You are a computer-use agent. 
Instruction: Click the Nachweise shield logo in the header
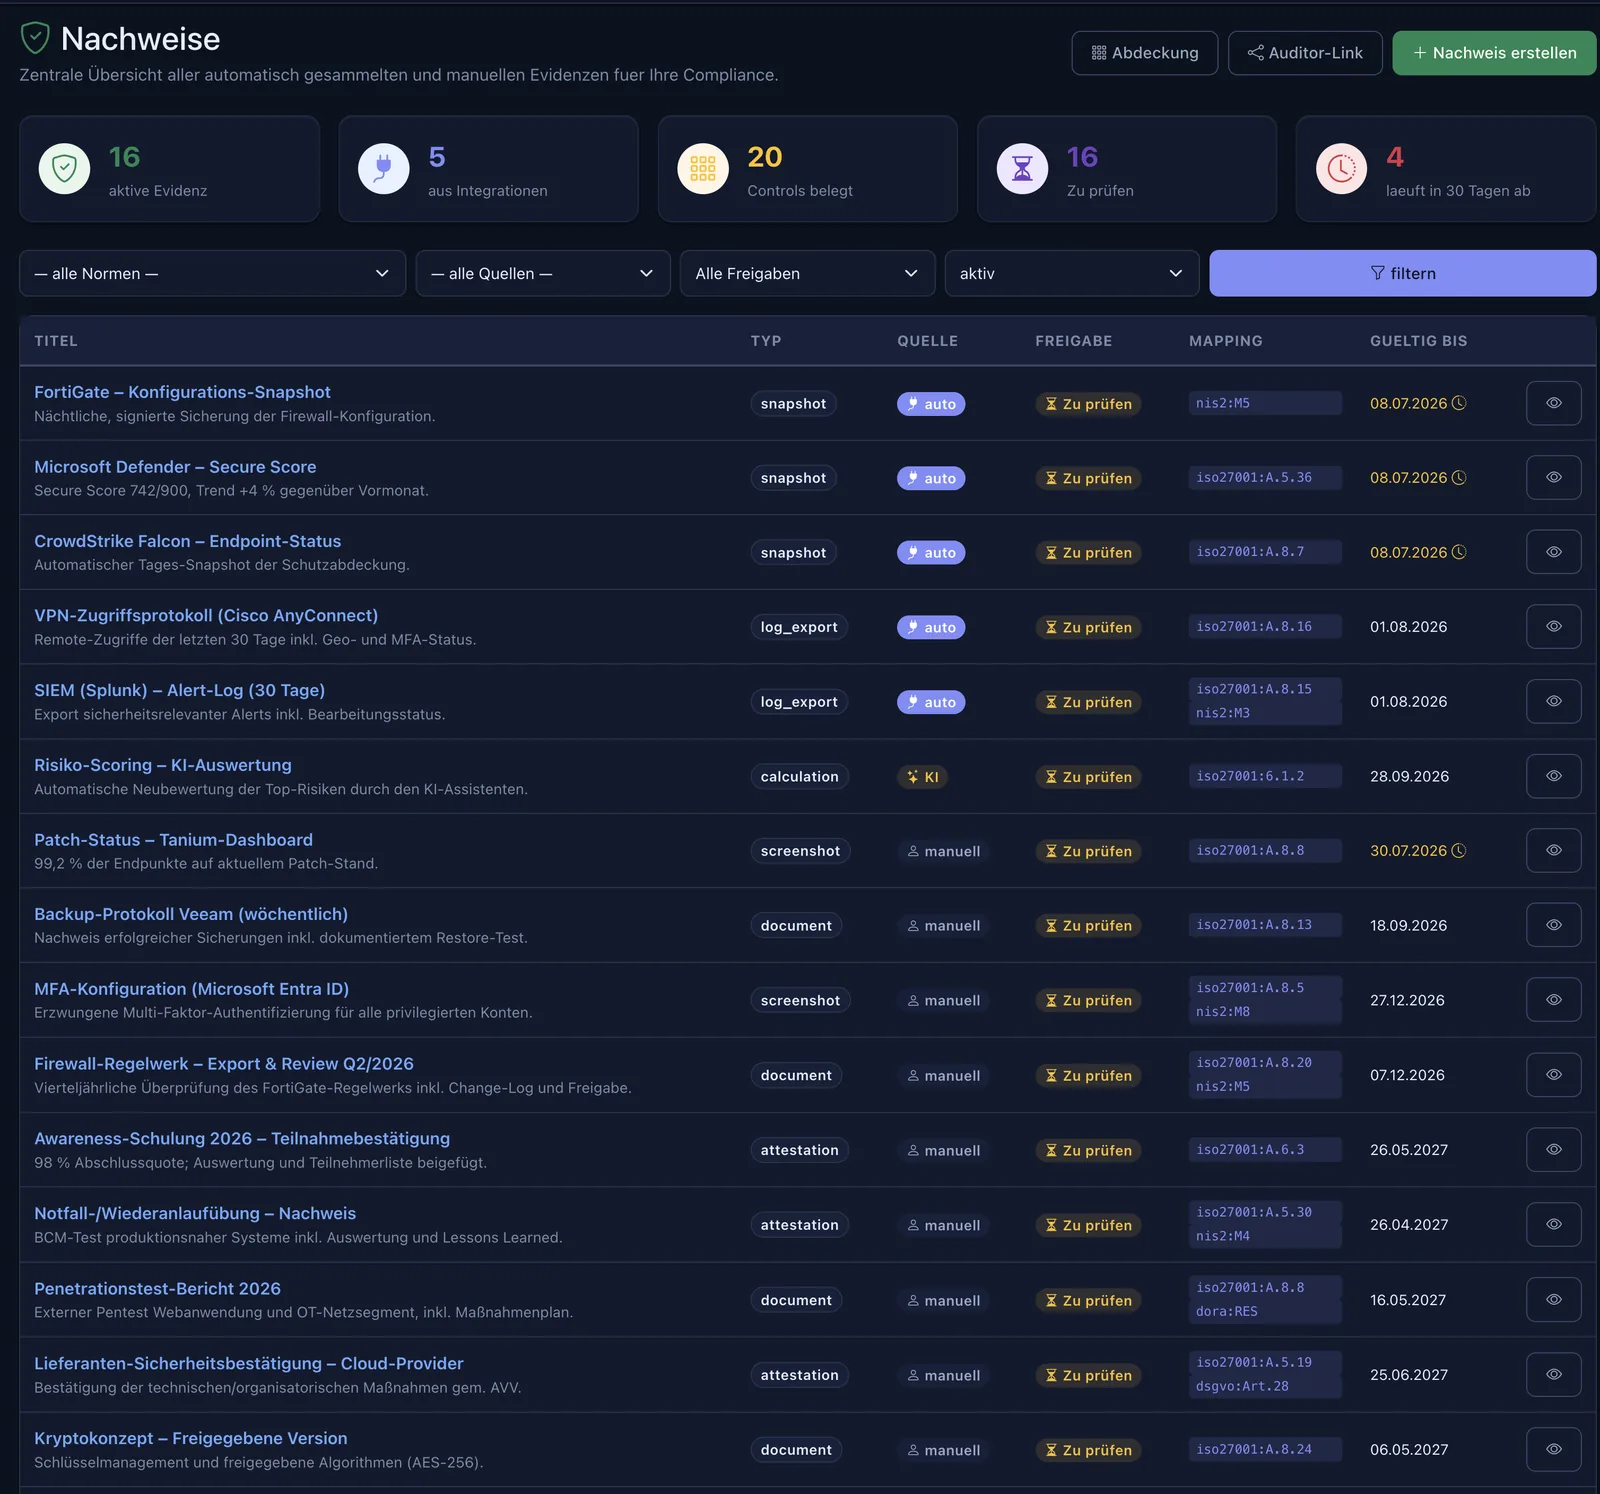35,38
